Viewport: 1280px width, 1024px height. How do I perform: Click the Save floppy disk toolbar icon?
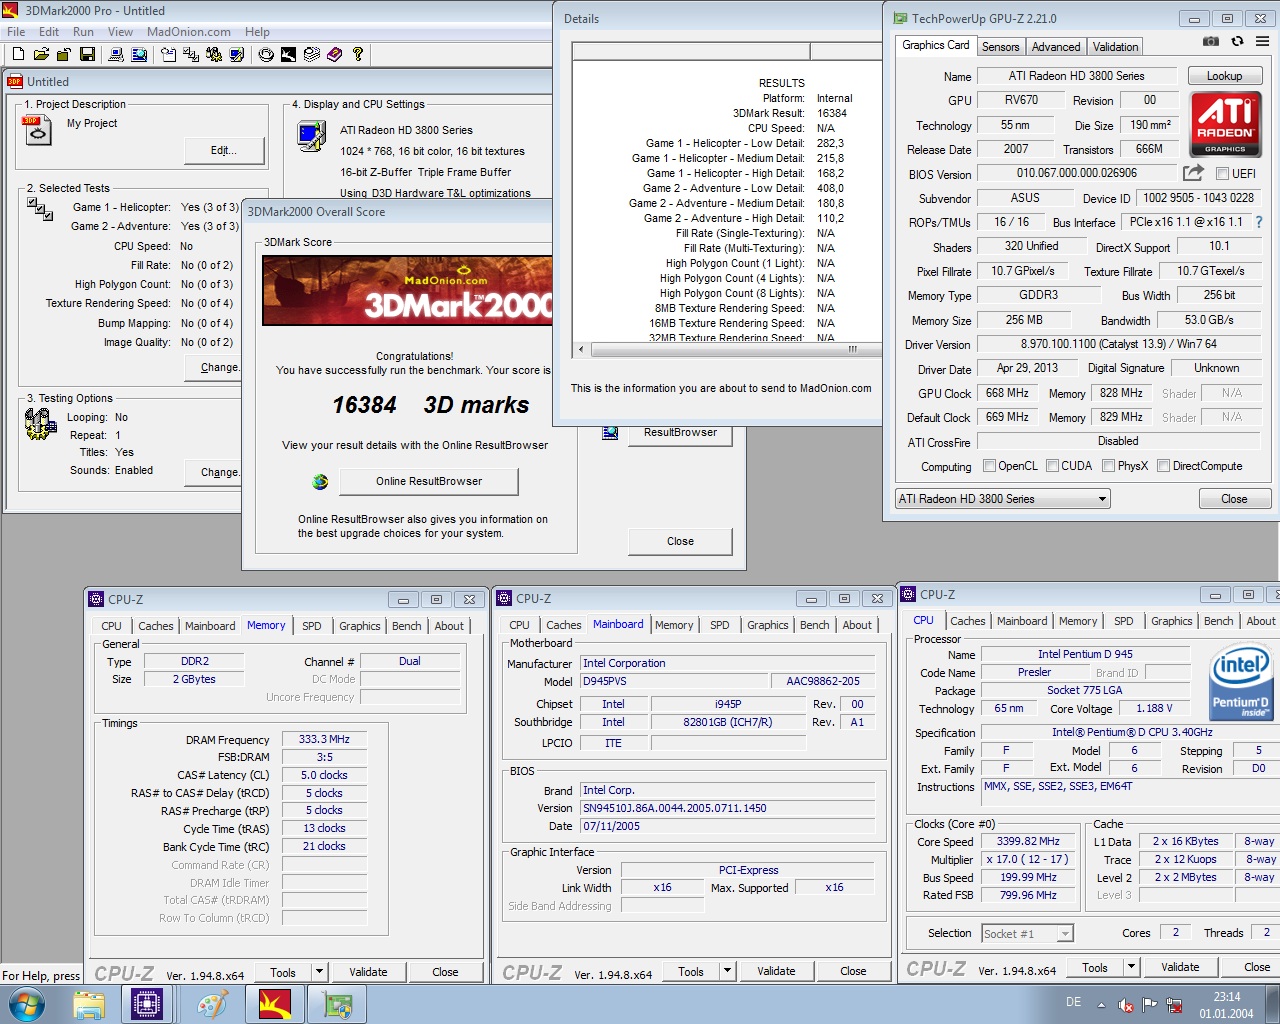[x=87, y=54]
